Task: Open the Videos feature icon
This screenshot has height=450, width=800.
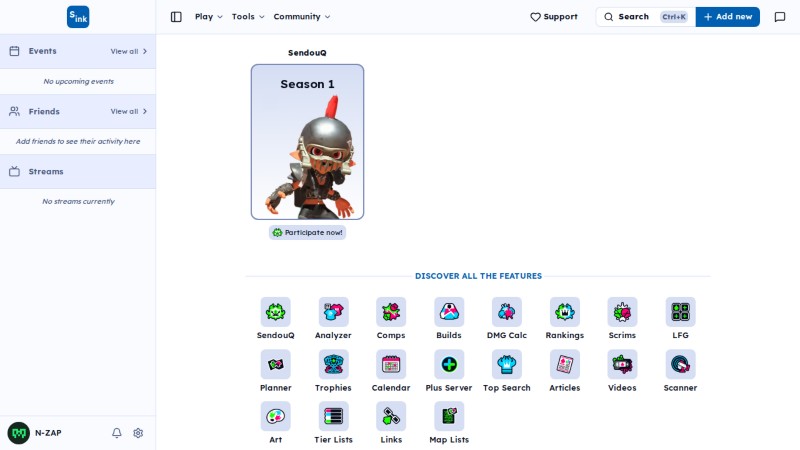Action: coord(622,364)
